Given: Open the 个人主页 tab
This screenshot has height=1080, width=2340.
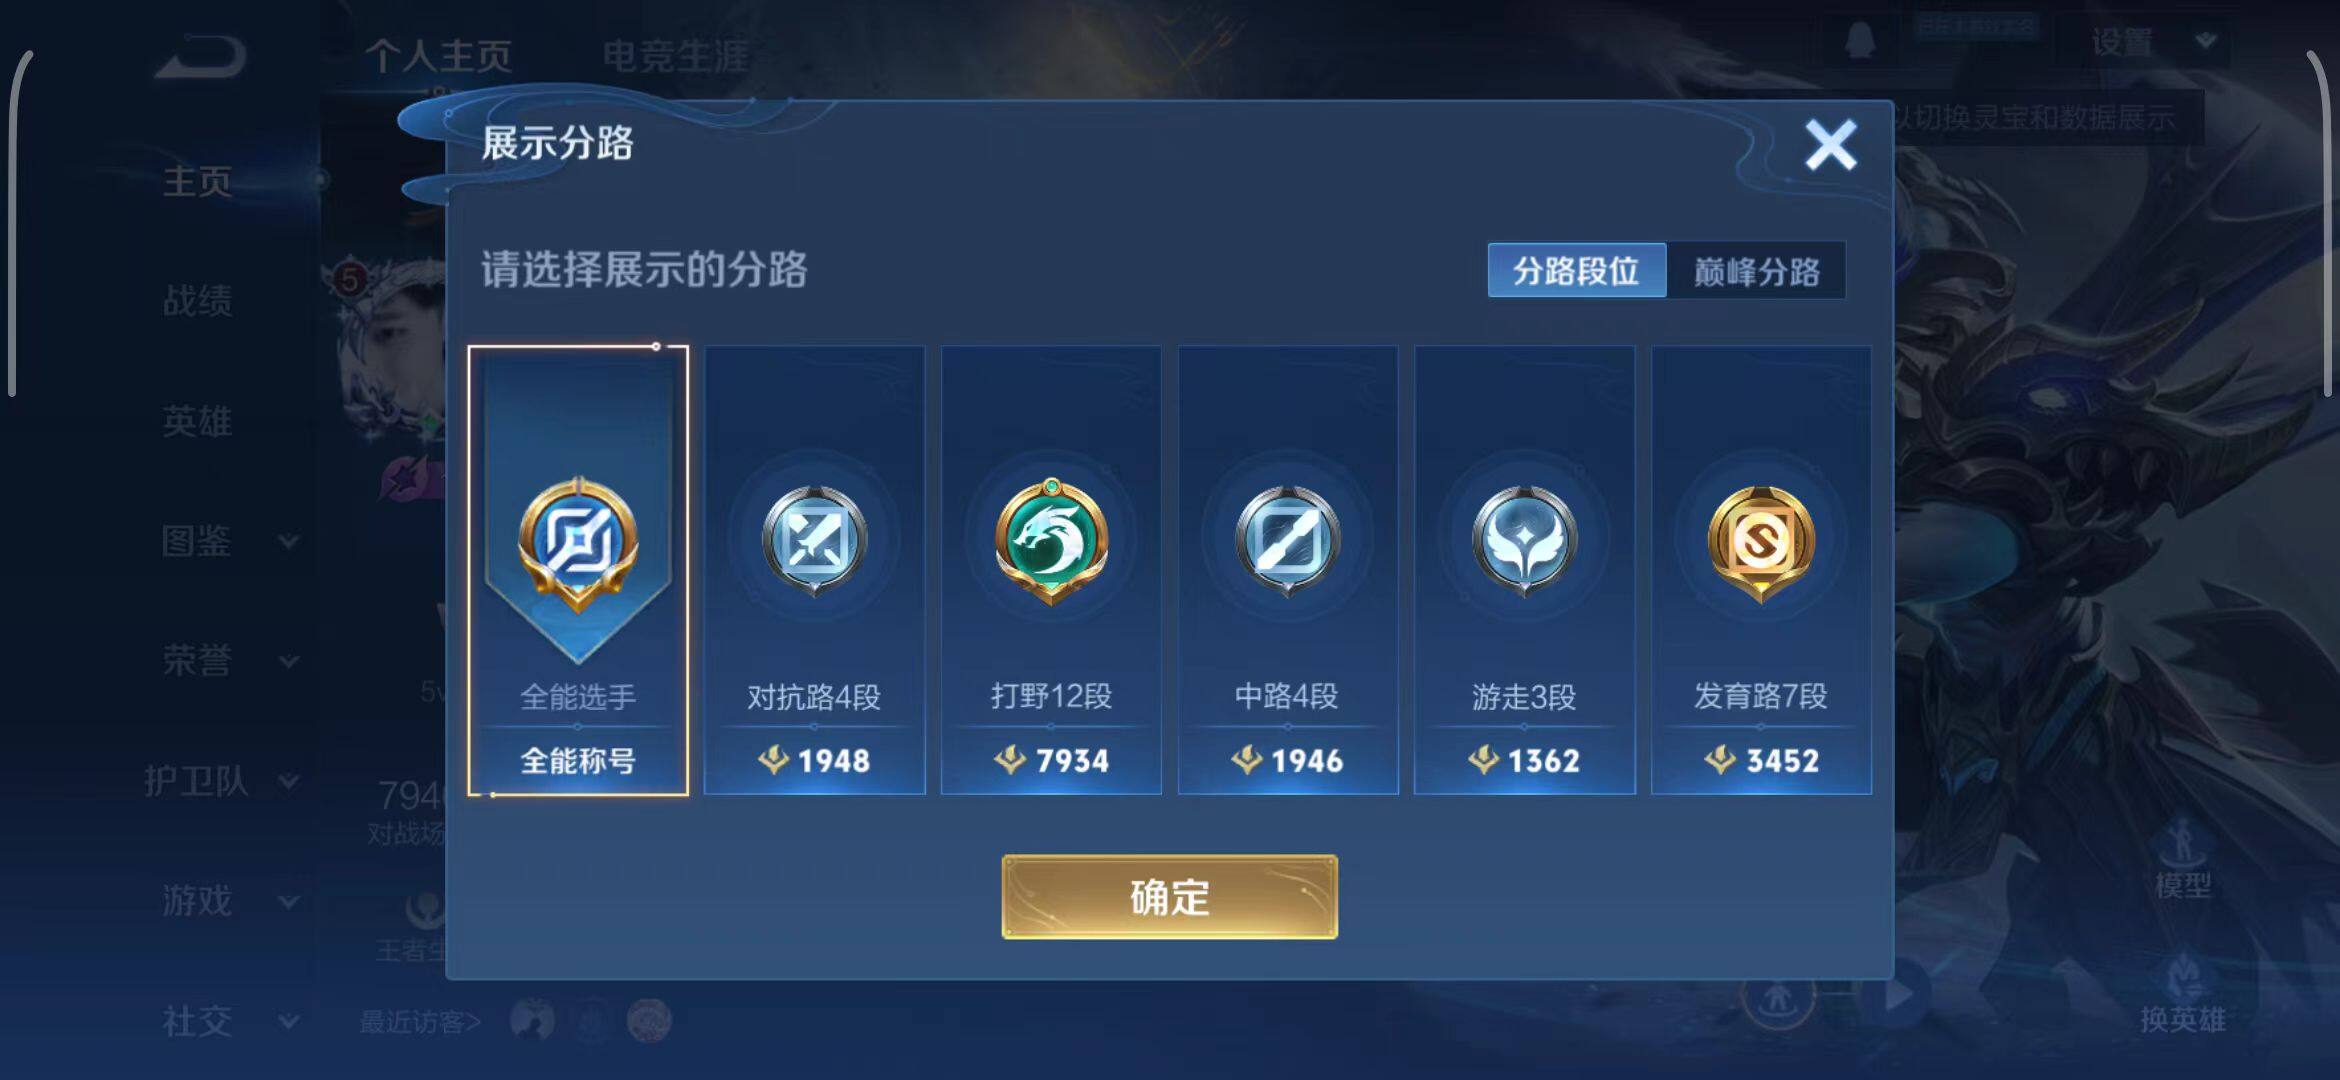Looking at the screenshot, I should pos(438,56).
